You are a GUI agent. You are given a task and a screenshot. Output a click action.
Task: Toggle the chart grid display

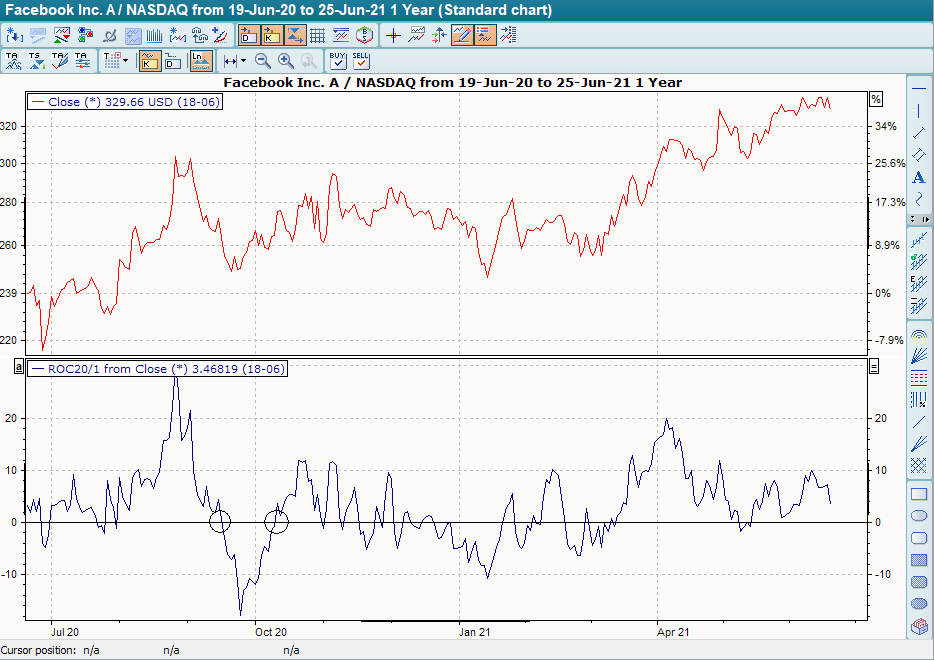pyautogui.click(x=317, y=35)
